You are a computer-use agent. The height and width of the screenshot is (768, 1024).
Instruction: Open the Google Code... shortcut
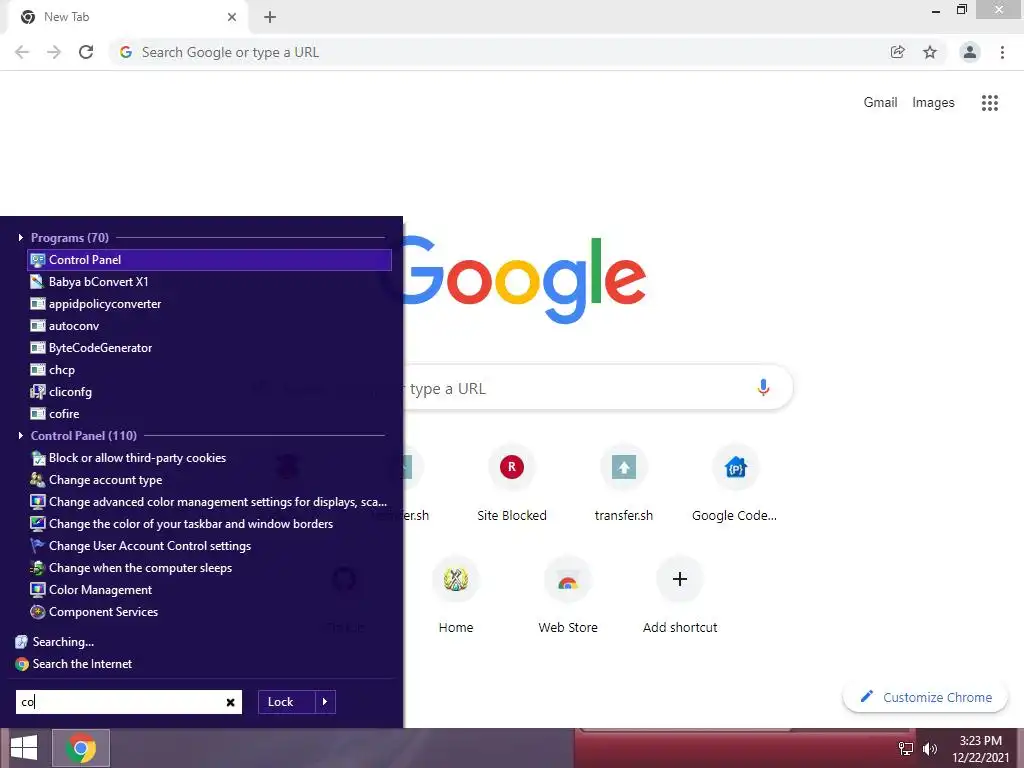pos(735,483)
